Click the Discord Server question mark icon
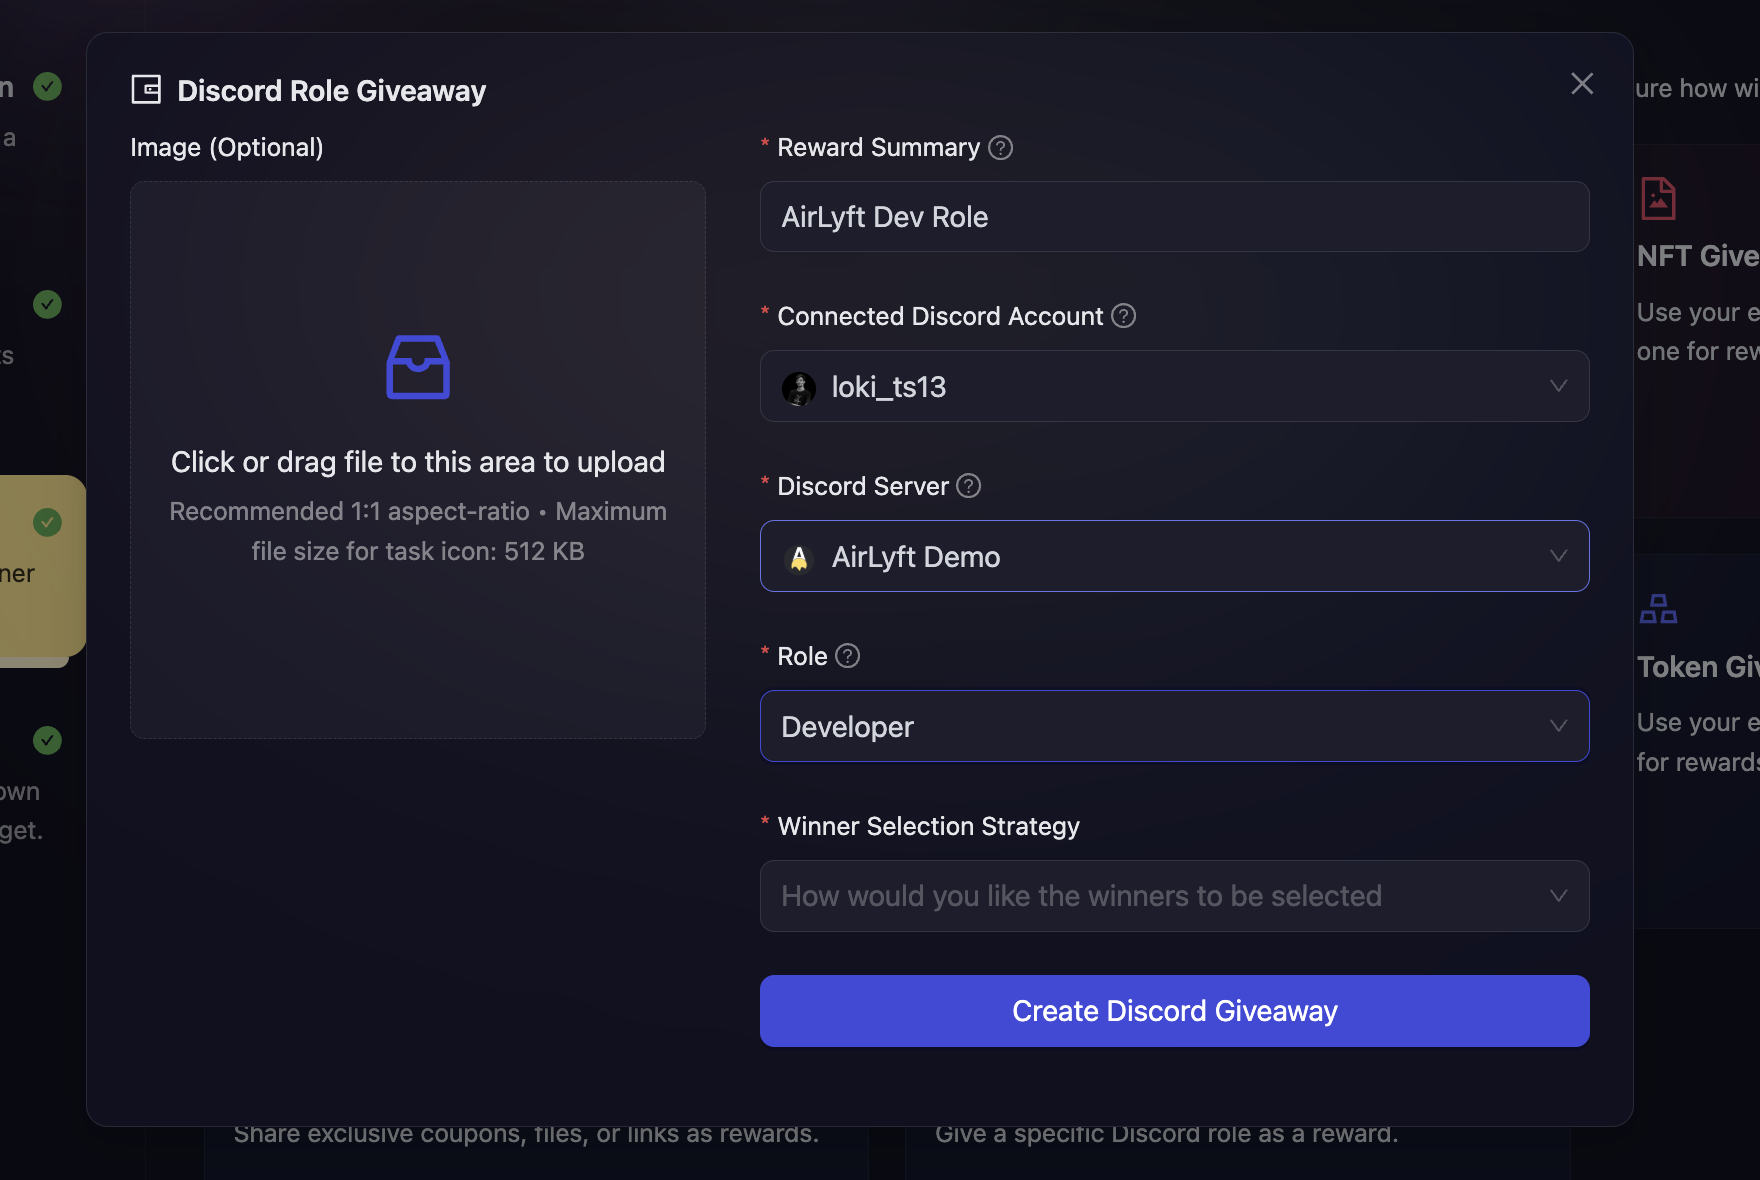Viewport: 1760px width, 1180px height. click(x=967, y=486)
